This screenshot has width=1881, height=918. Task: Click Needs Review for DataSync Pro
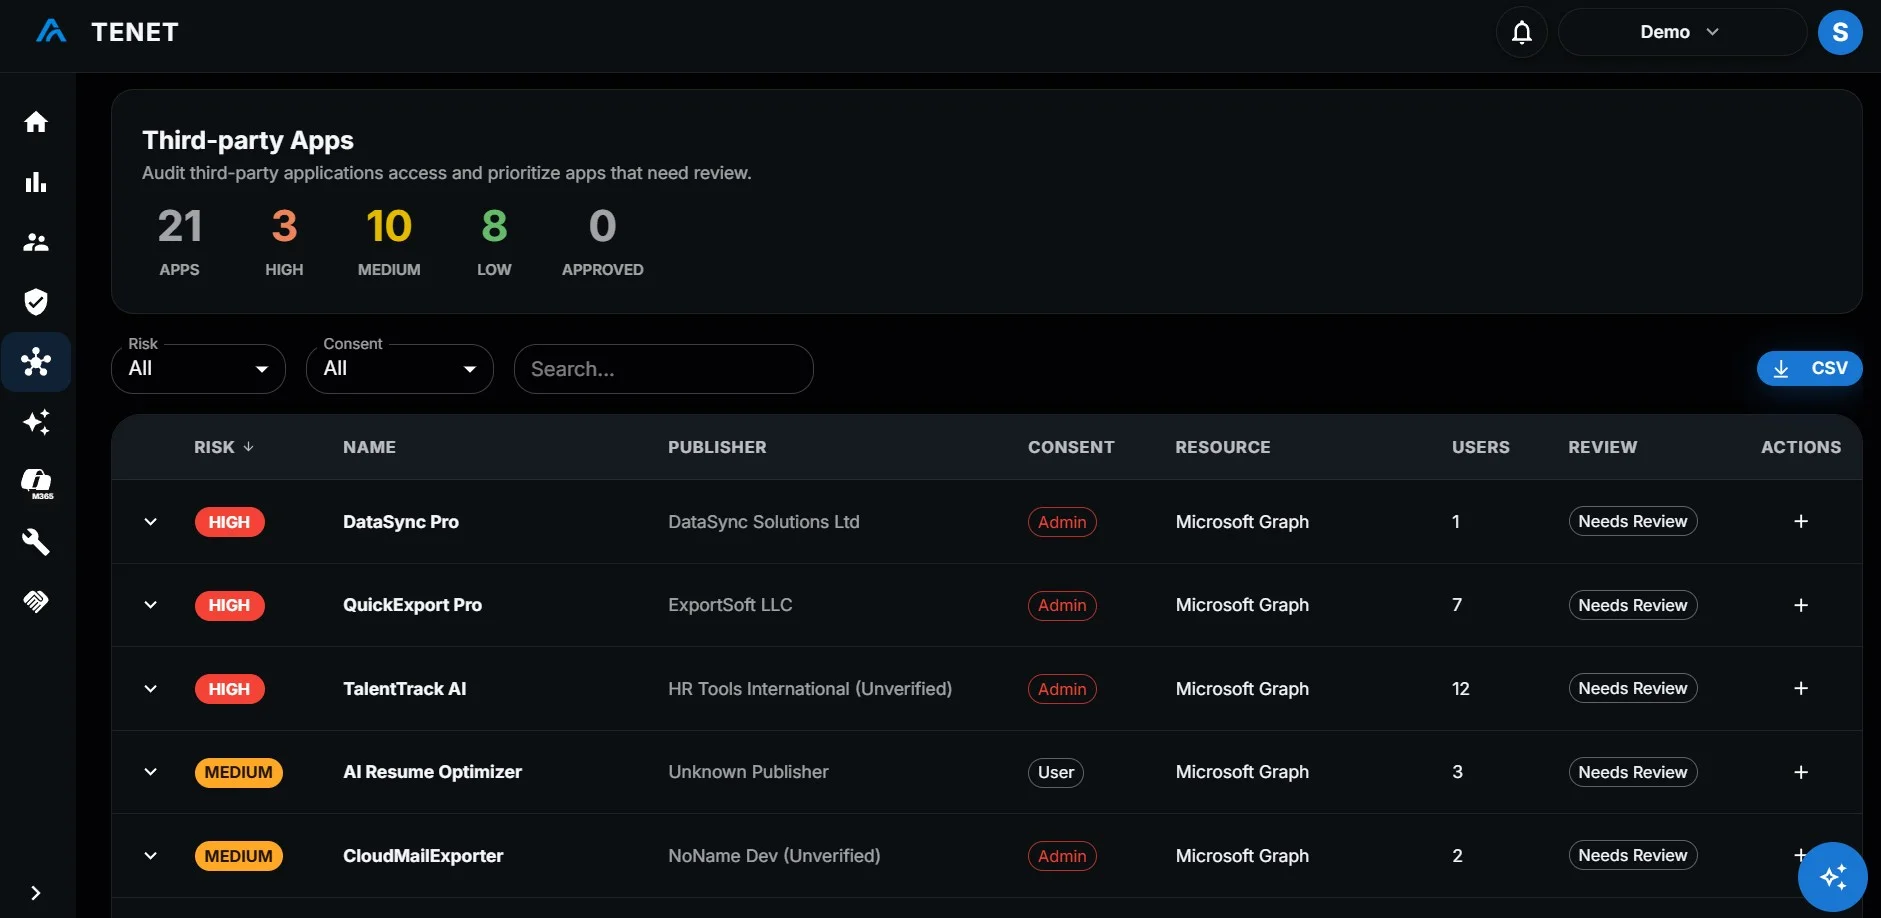coord(1632,521)
